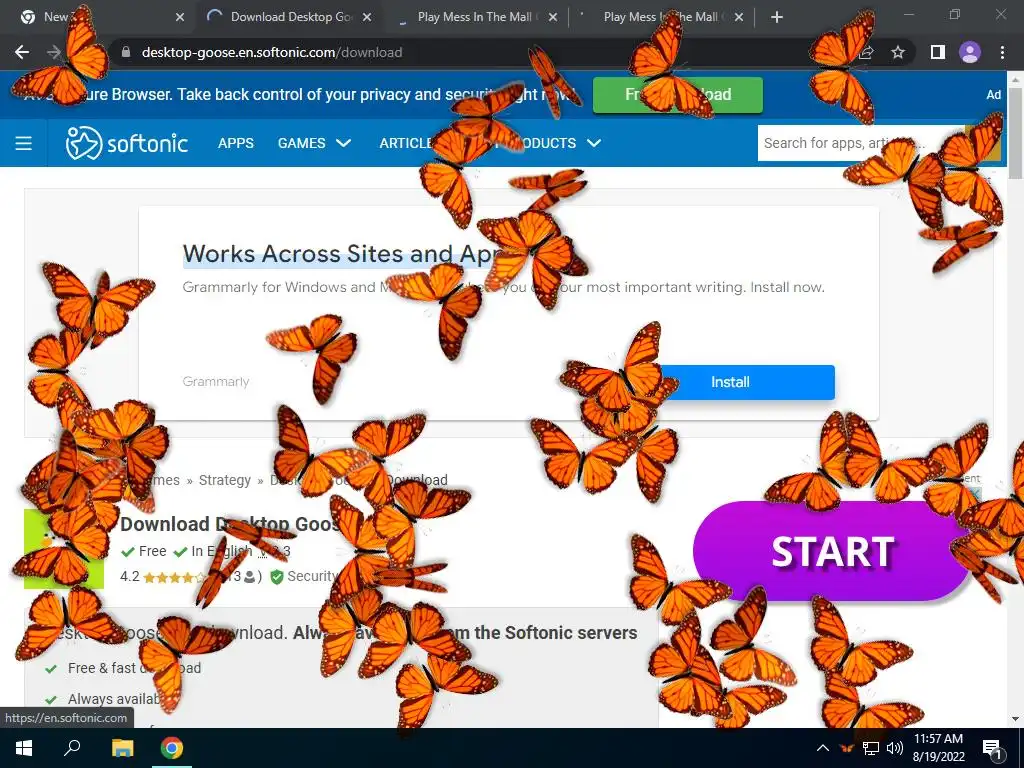Click the butterfly tray icon
The image size is (1024, 768).
click(x=846, y=748)
